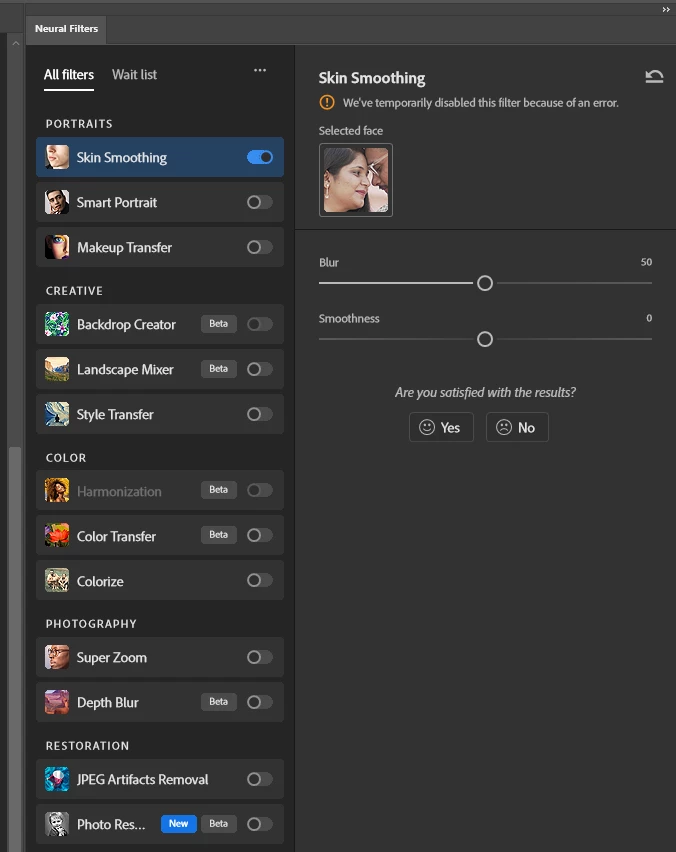
Task: Click the scroll-up arrow at left edge
Action: [15, 43]
